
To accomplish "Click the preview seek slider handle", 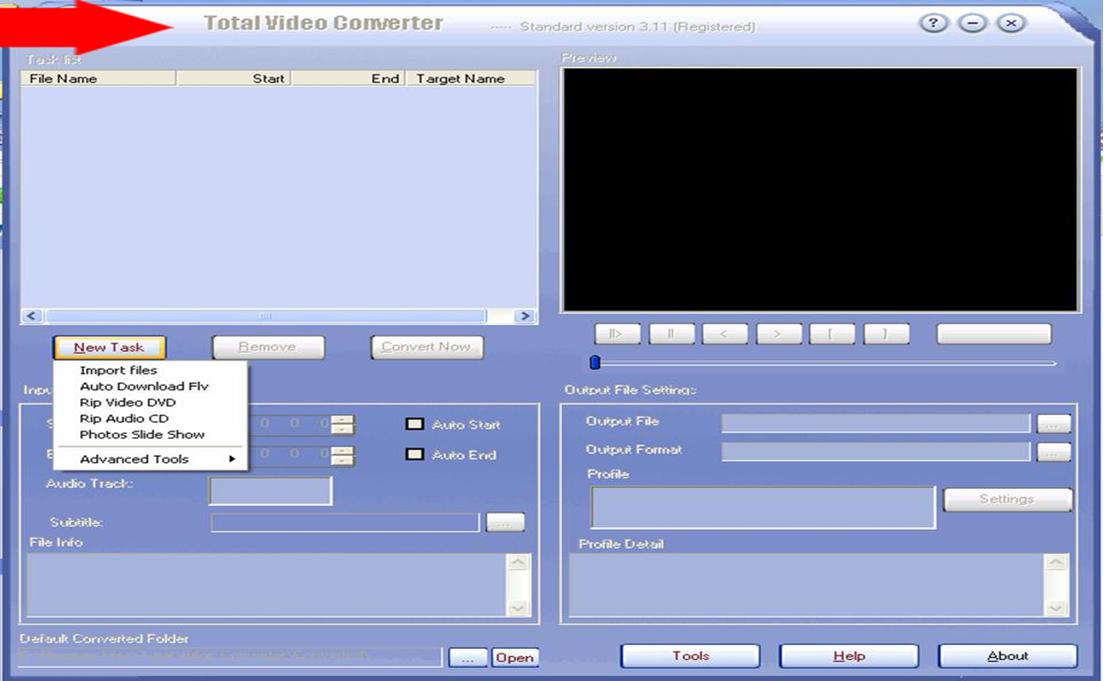I will 595,362.
